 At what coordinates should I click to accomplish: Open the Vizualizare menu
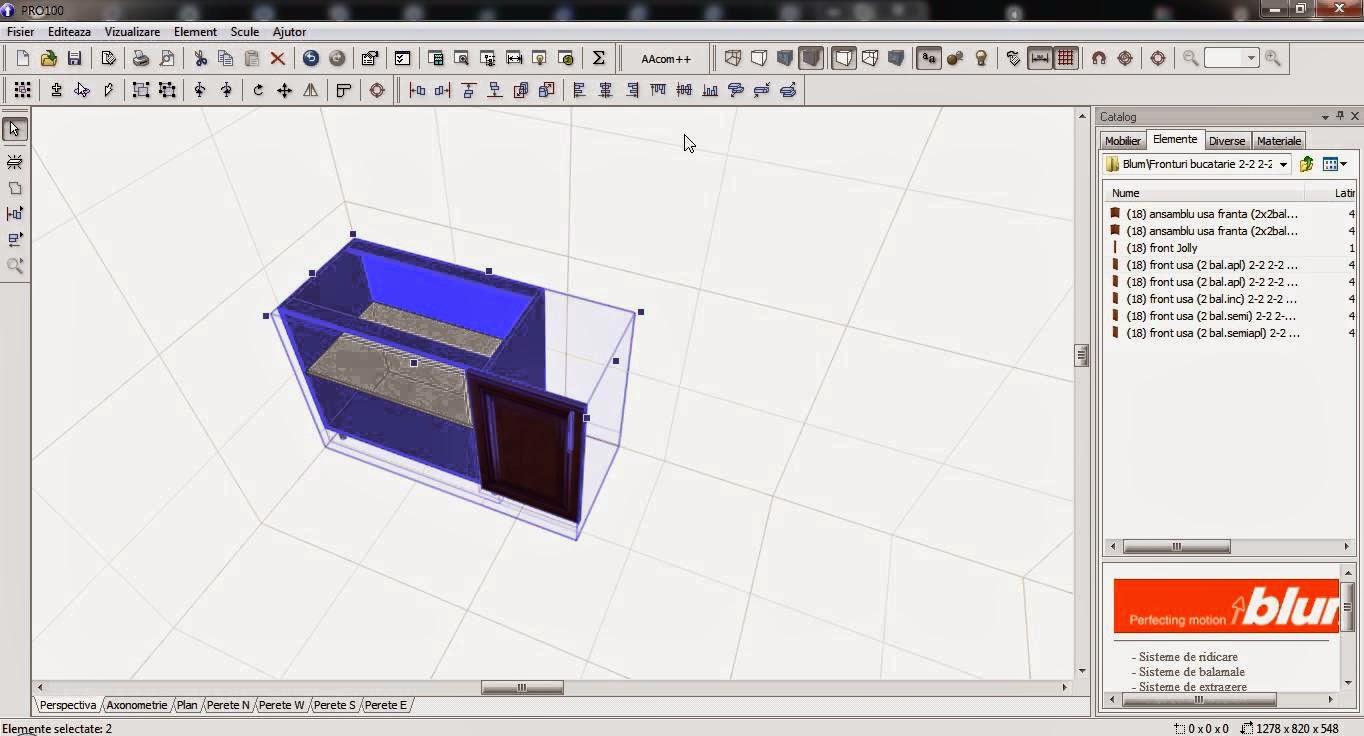[x=132, y=32]
